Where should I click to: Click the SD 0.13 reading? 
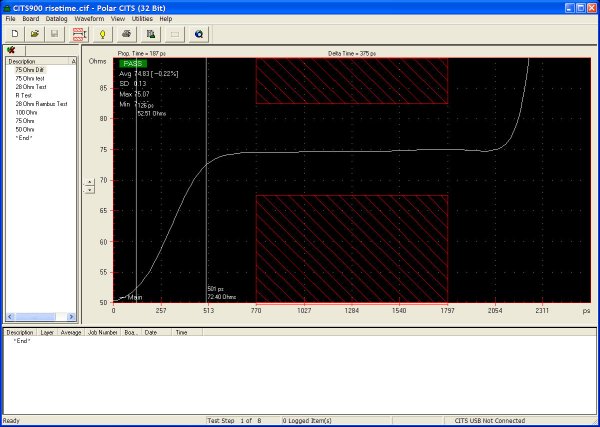click(x=133, y=84)
